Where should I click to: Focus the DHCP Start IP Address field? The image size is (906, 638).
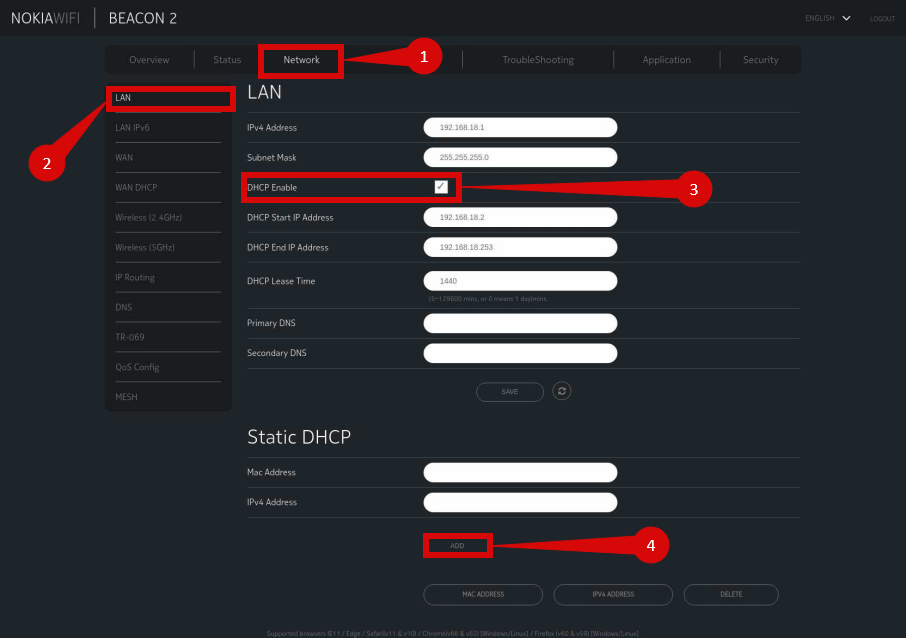[520, 217]
